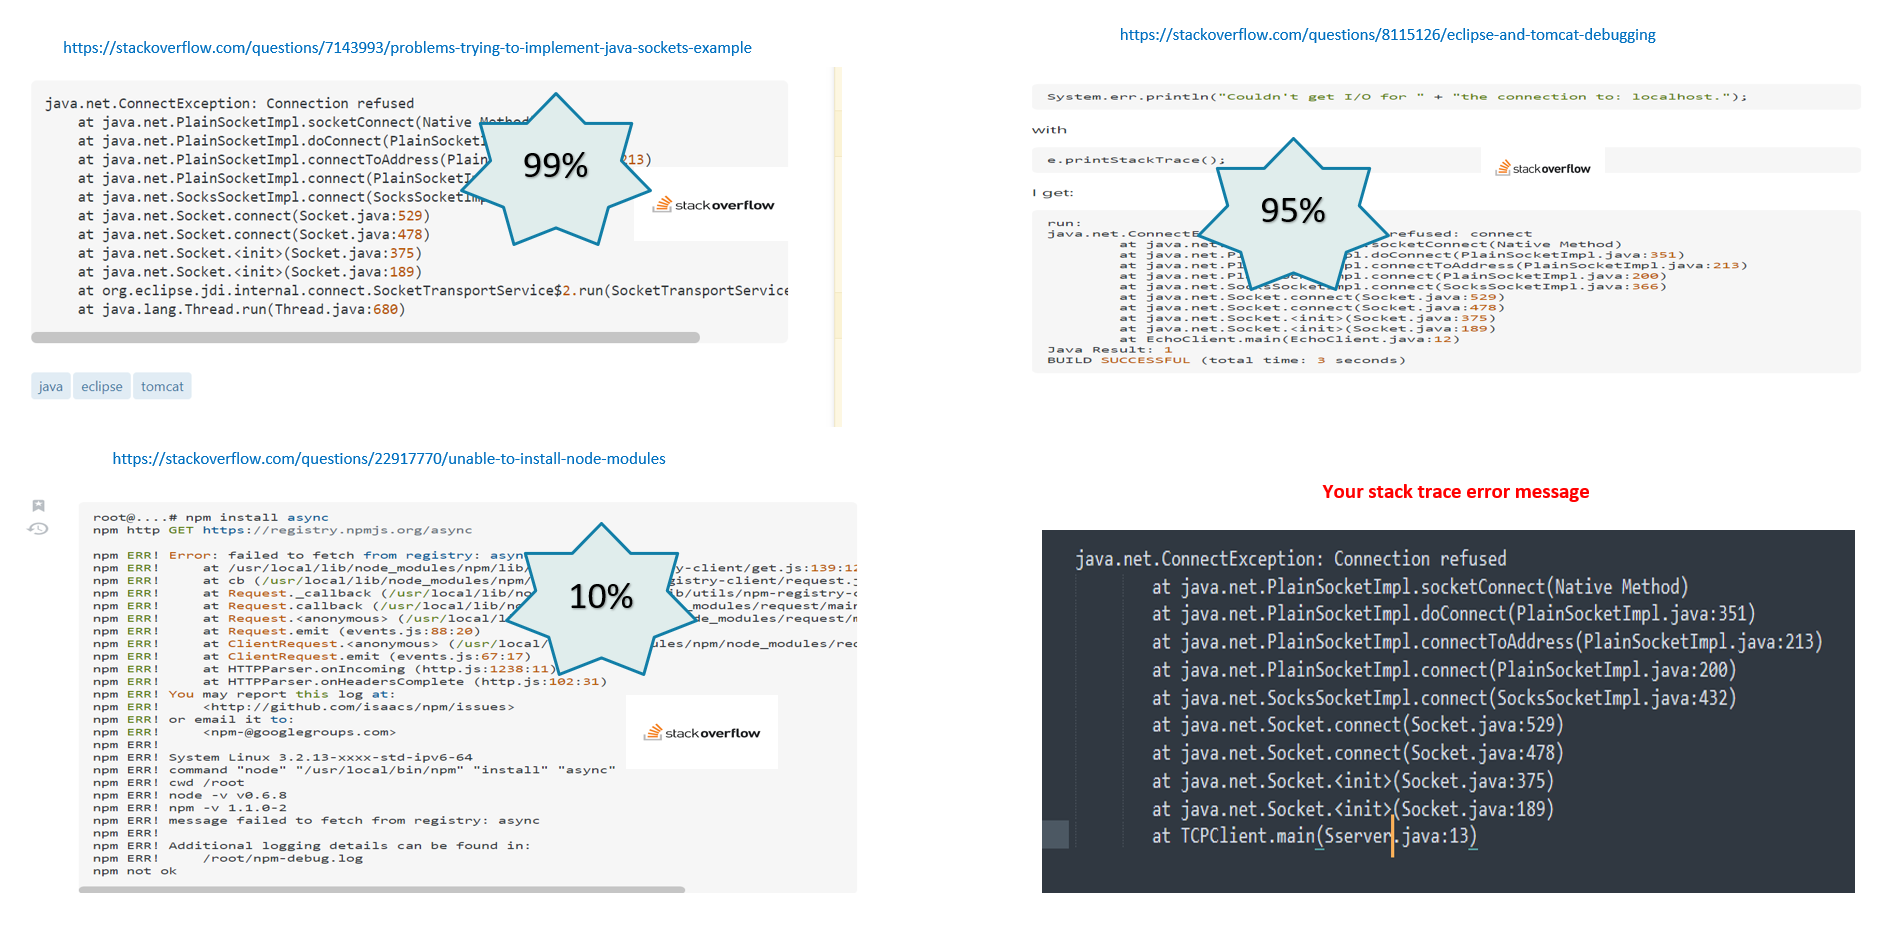Screen dimensions: 1893x927
Task: Click the "at java.lang.Thread.run(Thread.java:680)" line
Action: coord(241,310)
